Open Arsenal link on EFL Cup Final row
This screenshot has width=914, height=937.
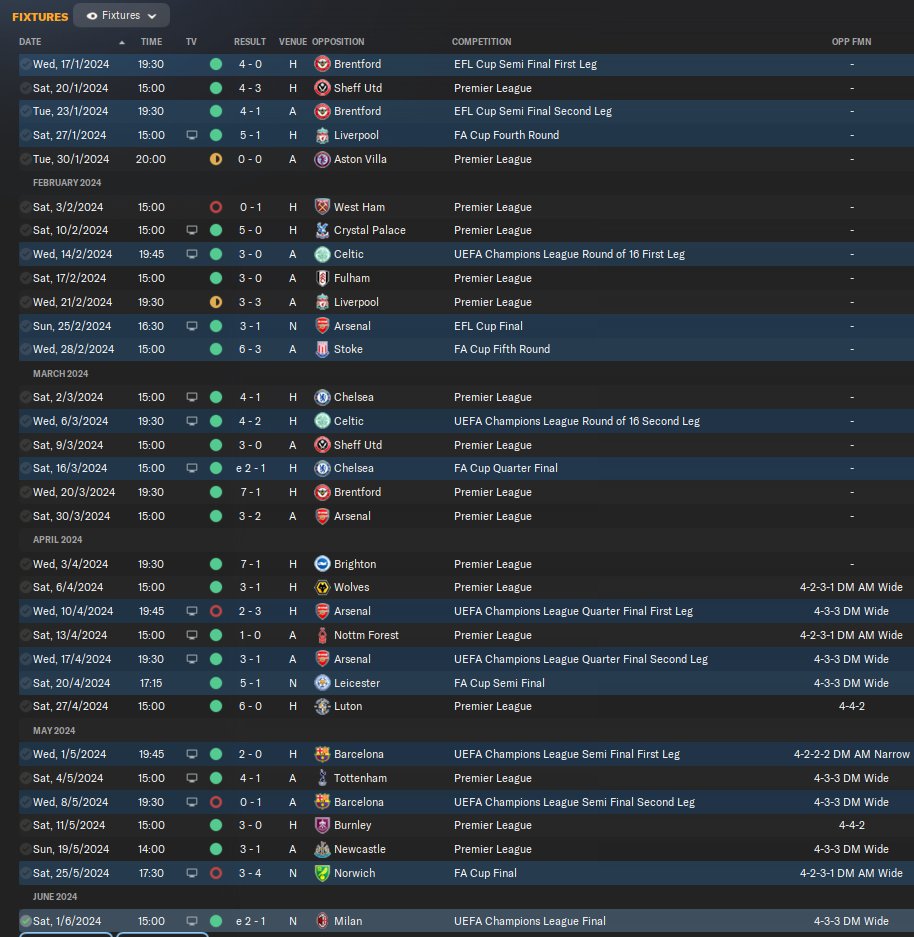coord(352,326)
